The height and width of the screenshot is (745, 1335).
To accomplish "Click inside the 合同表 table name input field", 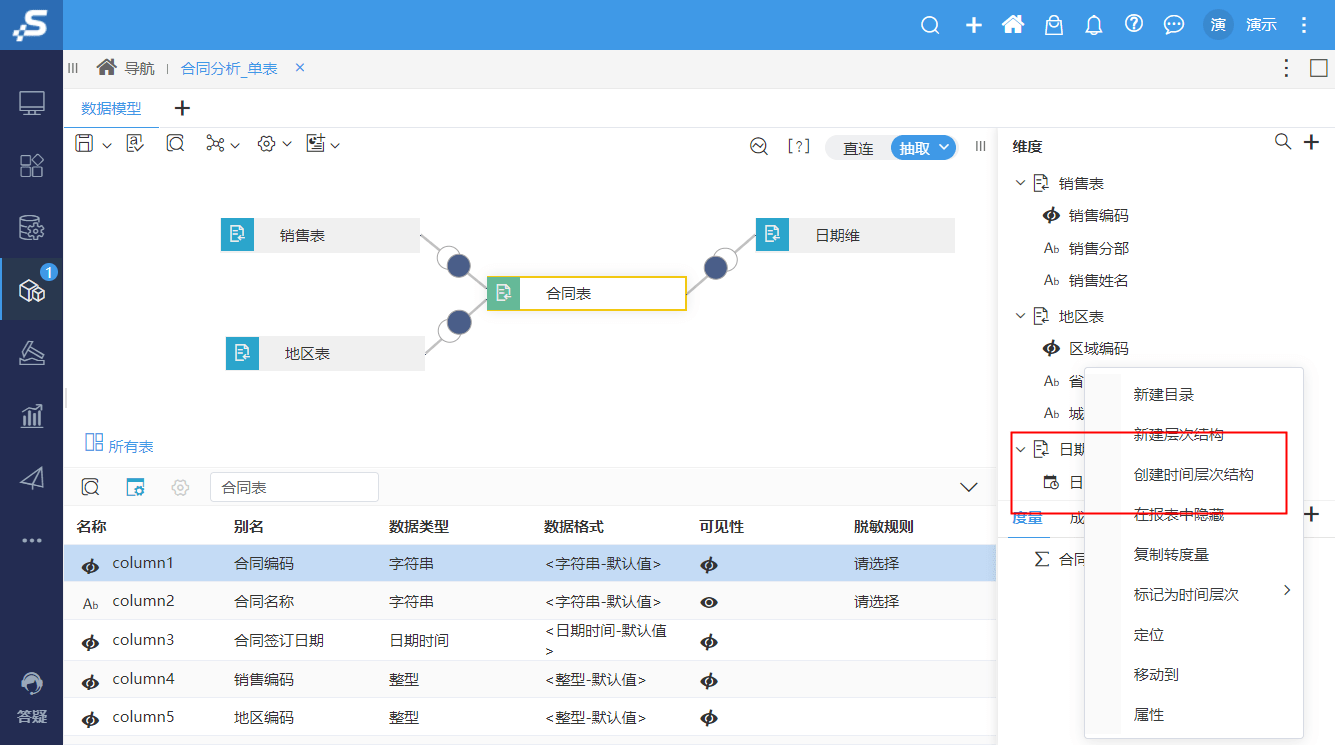I will (x=293, y=487).
